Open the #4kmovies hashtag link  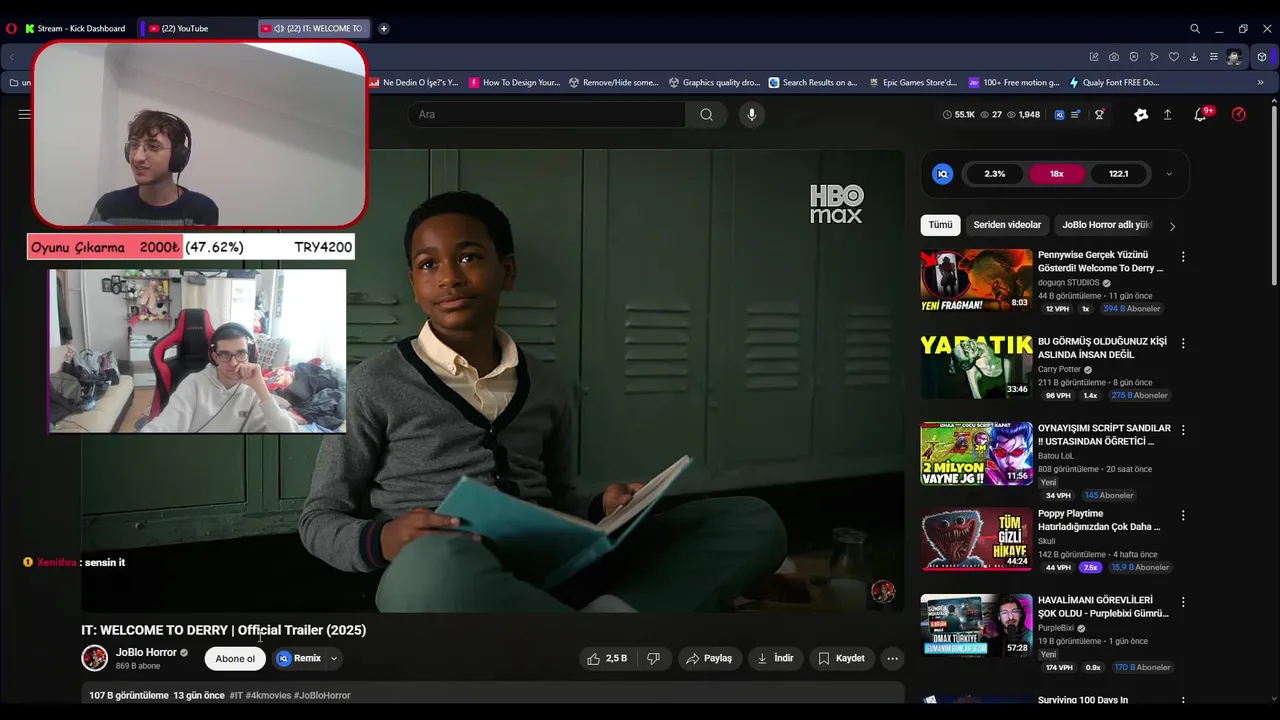[269, 695]
